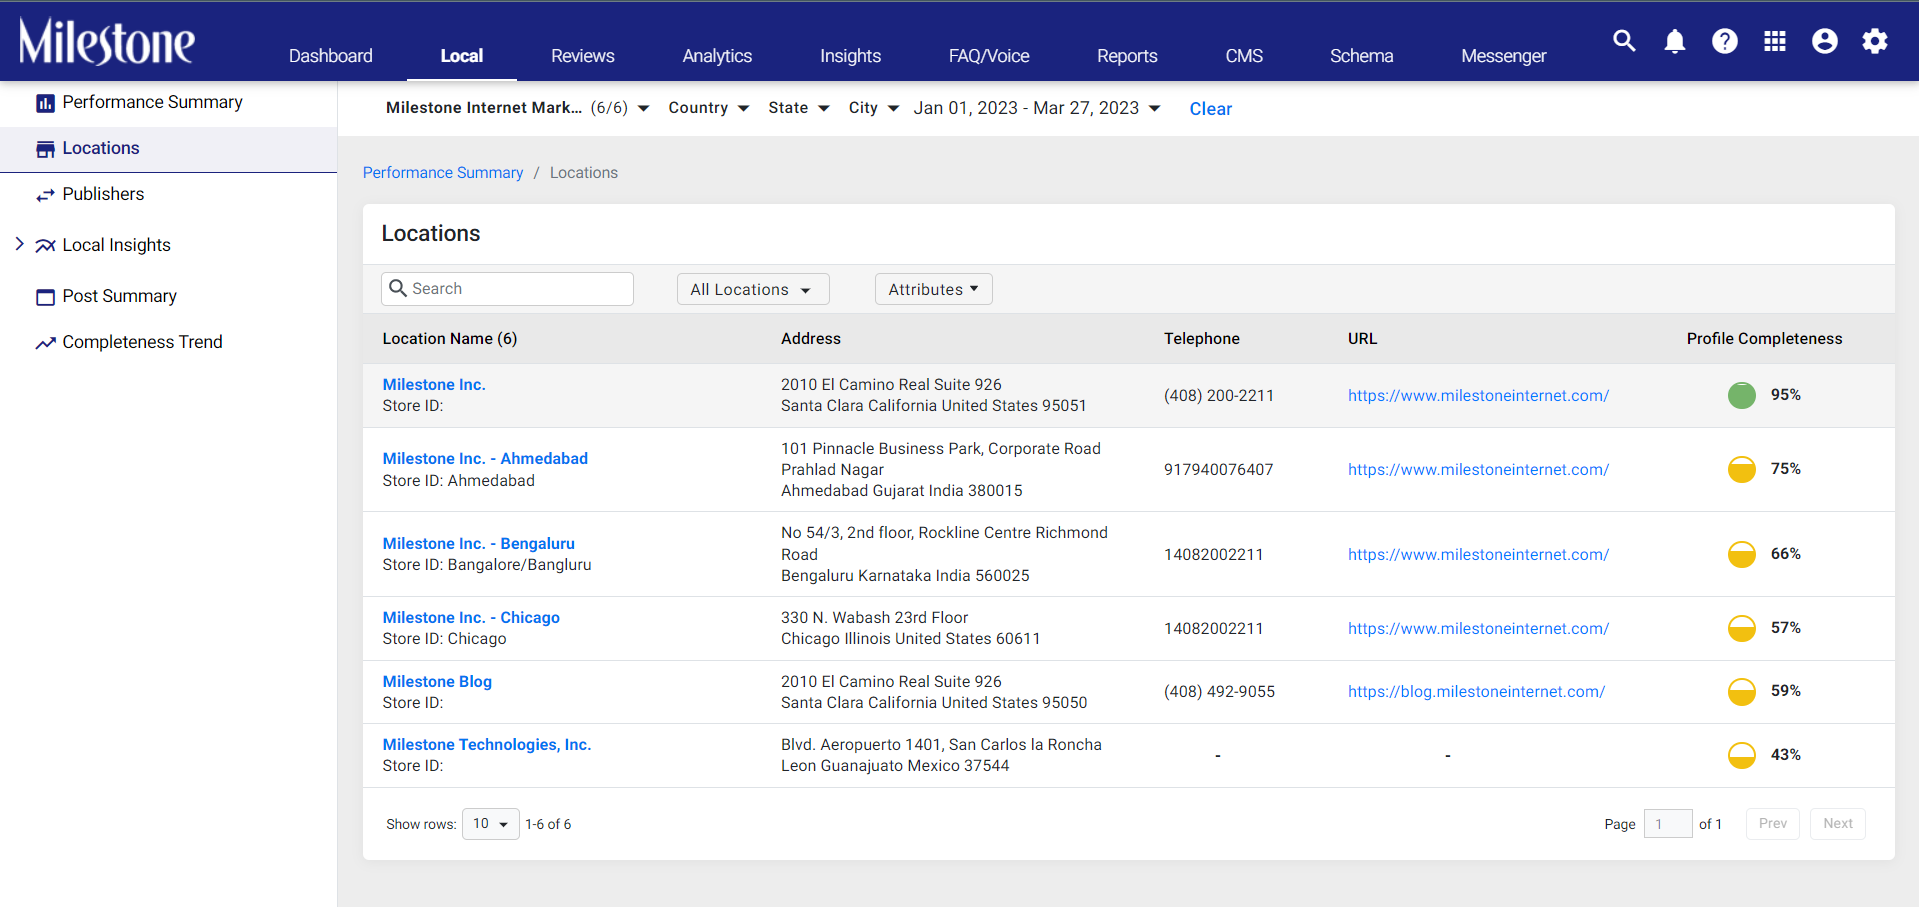The height and width of the screenshot is (907, 1919).
Task: Open Milestone Inc. - Bengaluru location
Action: click(x=479, y=544)
